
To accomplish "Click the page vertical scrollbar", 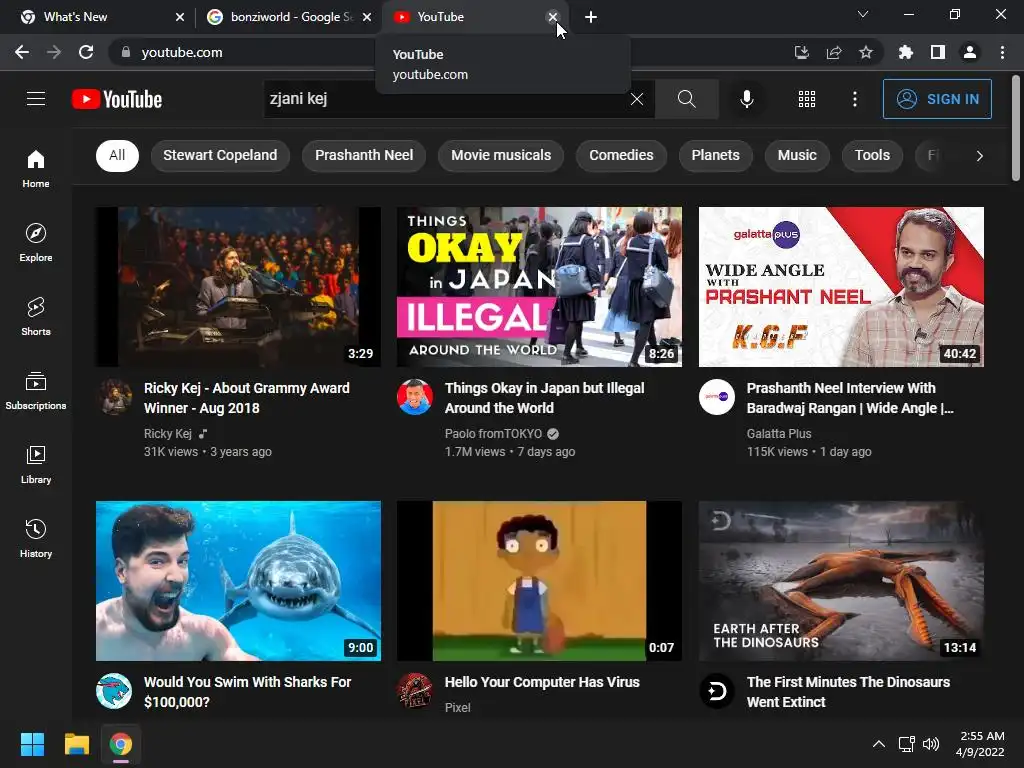I will (x=1016, y=128).
